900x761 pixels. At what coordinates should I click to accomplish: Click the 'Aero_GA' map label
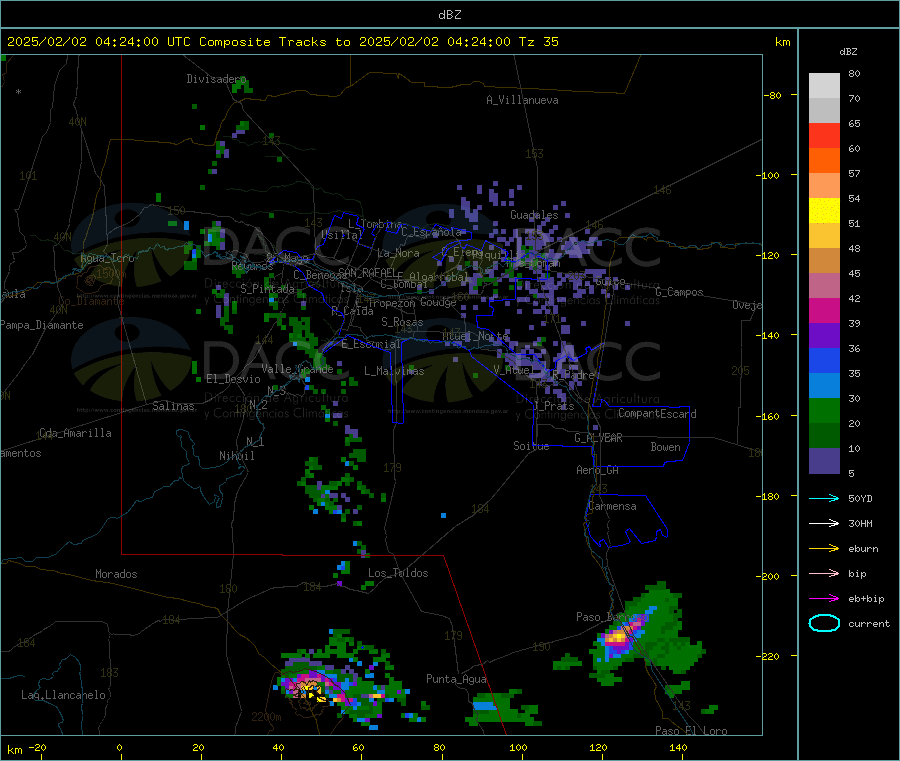(597, 470)
